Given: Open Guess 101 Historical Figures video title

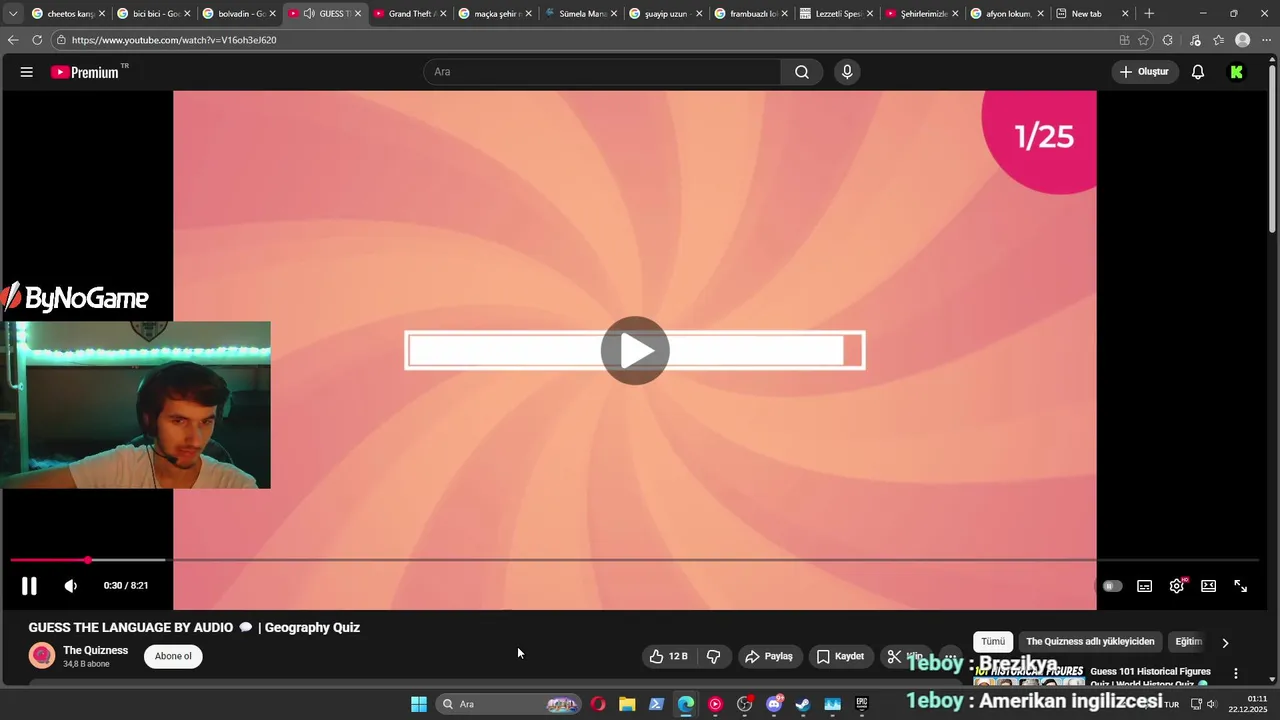Looking at the screenshot, I should coord(1150,677).
